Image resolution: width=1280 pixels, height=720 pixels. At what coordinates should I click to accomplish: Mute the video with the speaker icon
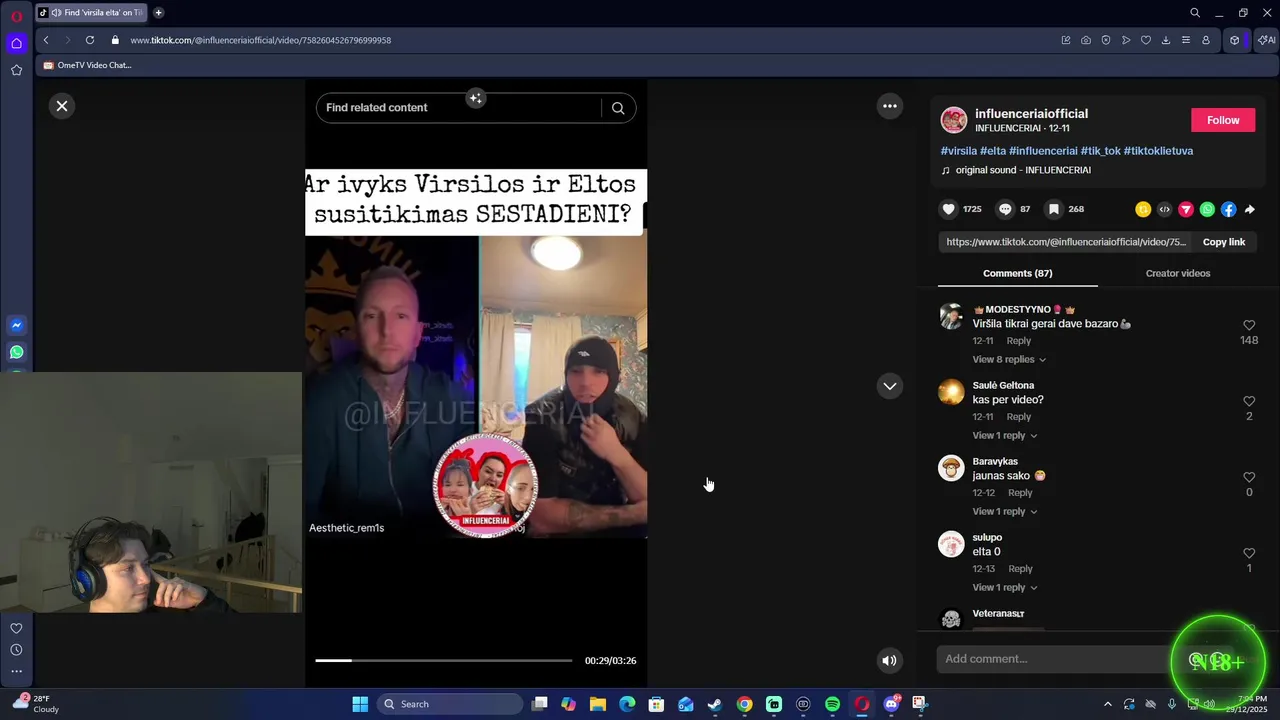coord(889,660)
